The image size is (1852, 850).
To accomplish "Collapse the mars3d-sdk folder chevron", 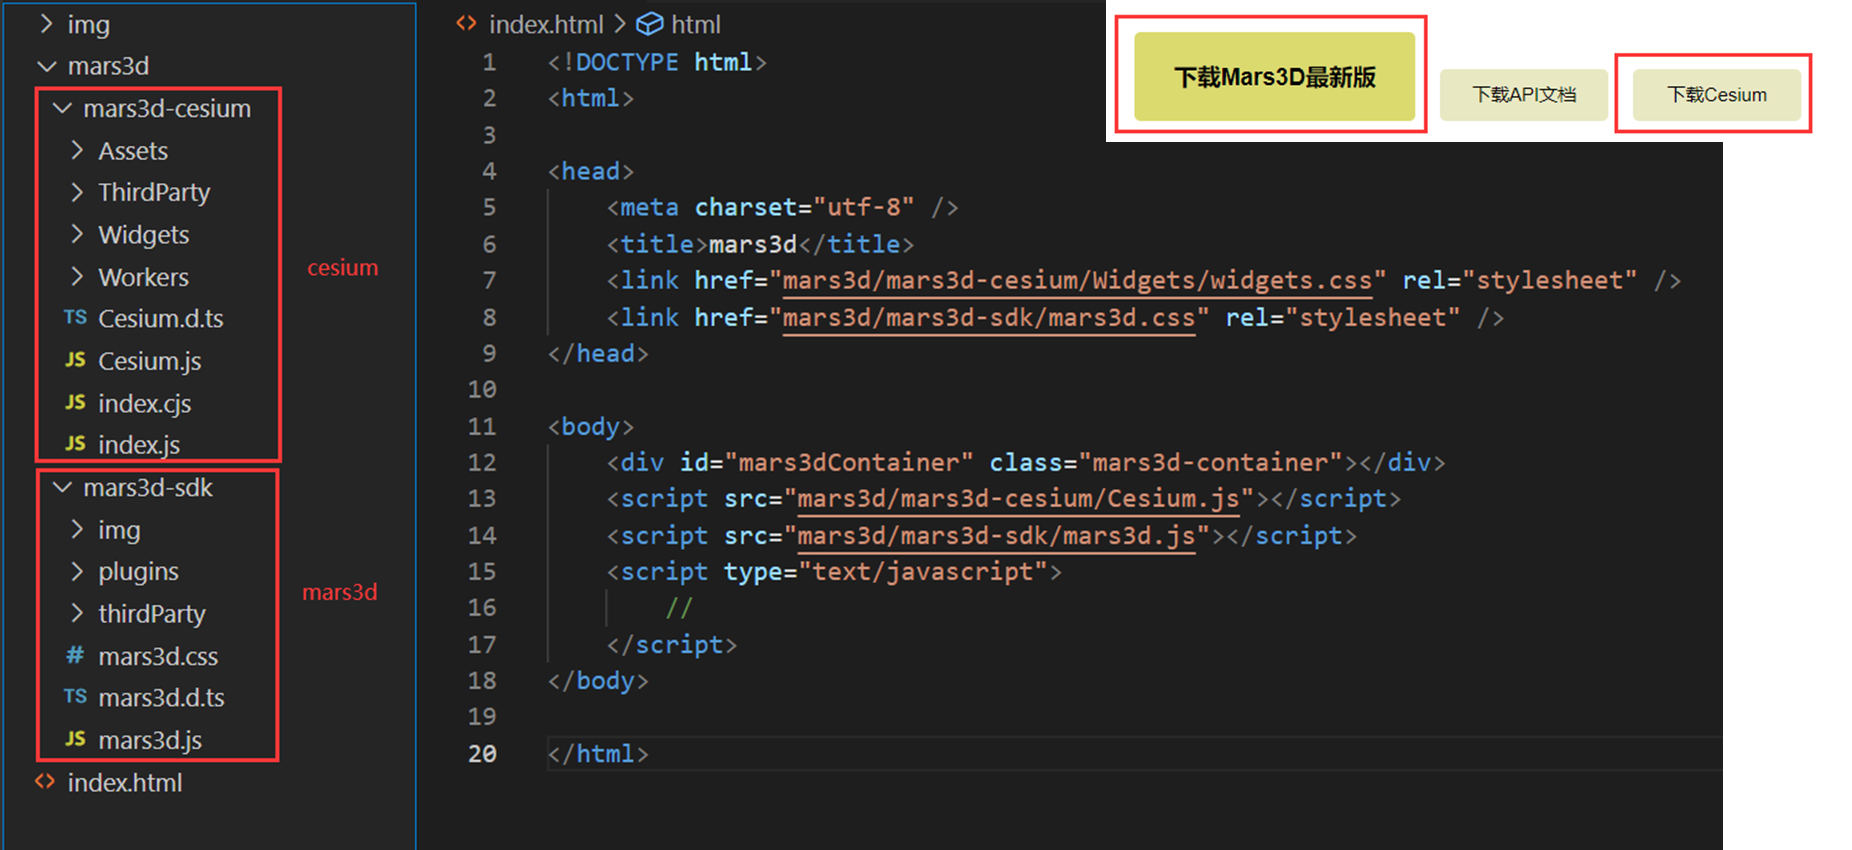I will tap(63, 487).
